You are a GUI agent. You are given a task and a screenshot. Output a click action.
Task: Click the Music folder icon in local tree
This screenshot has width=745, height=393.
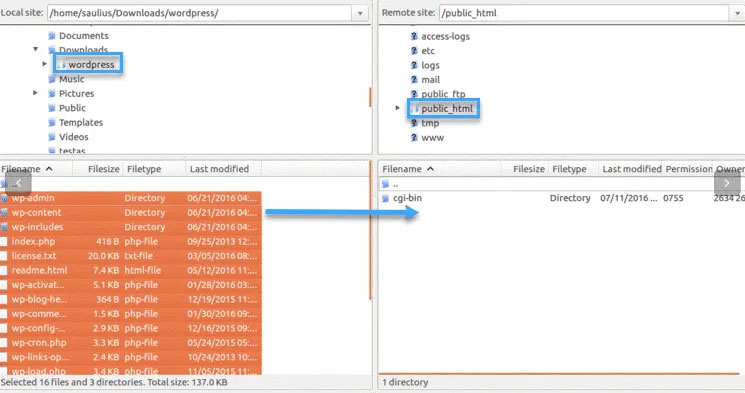tap(52, 79)
